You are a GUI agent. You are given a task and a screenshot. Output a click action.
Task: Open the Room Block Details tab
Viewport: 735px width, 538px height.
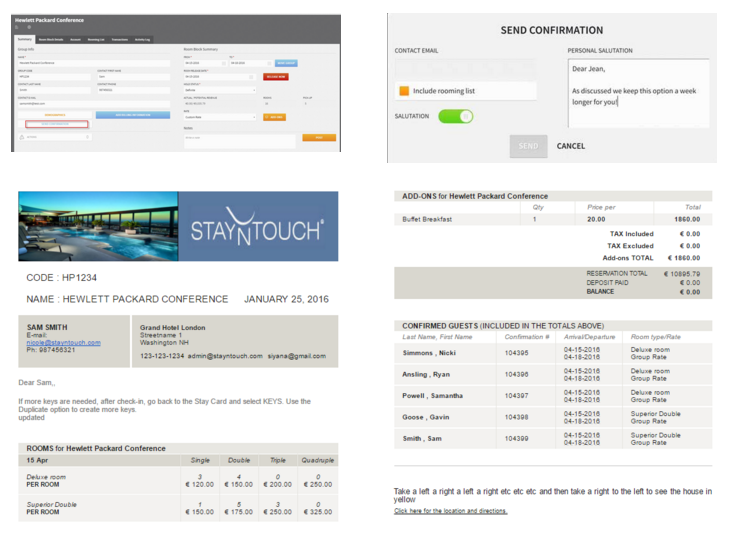(51, 40)
